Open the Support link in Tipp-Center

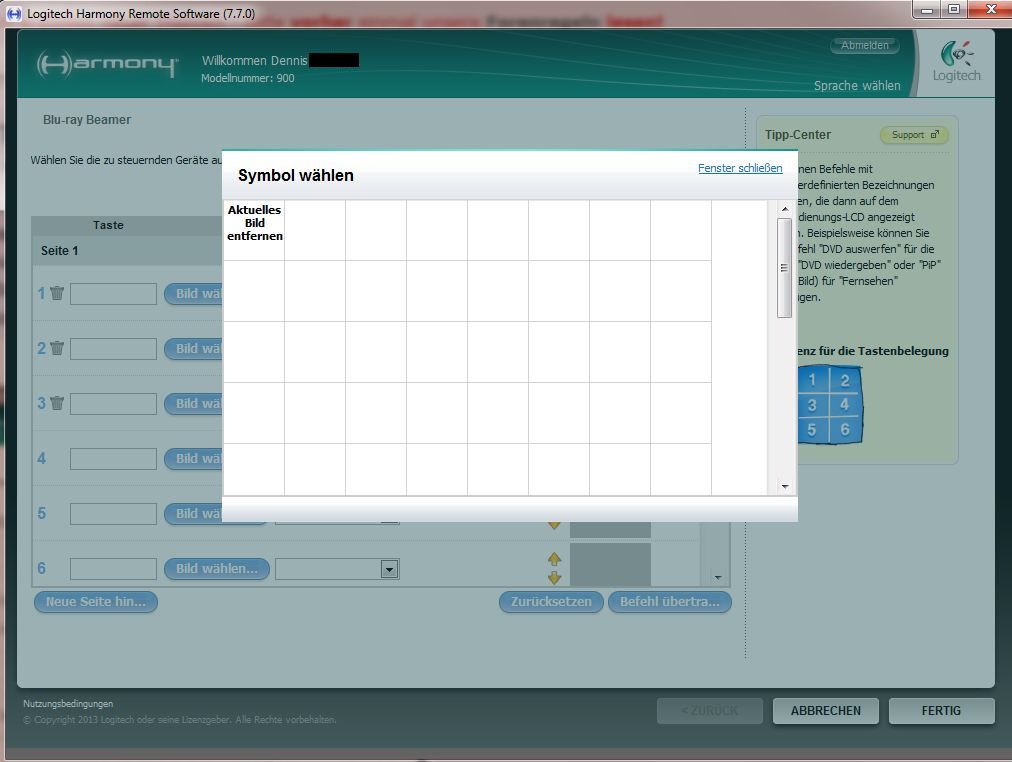click(x=915, y=135)
